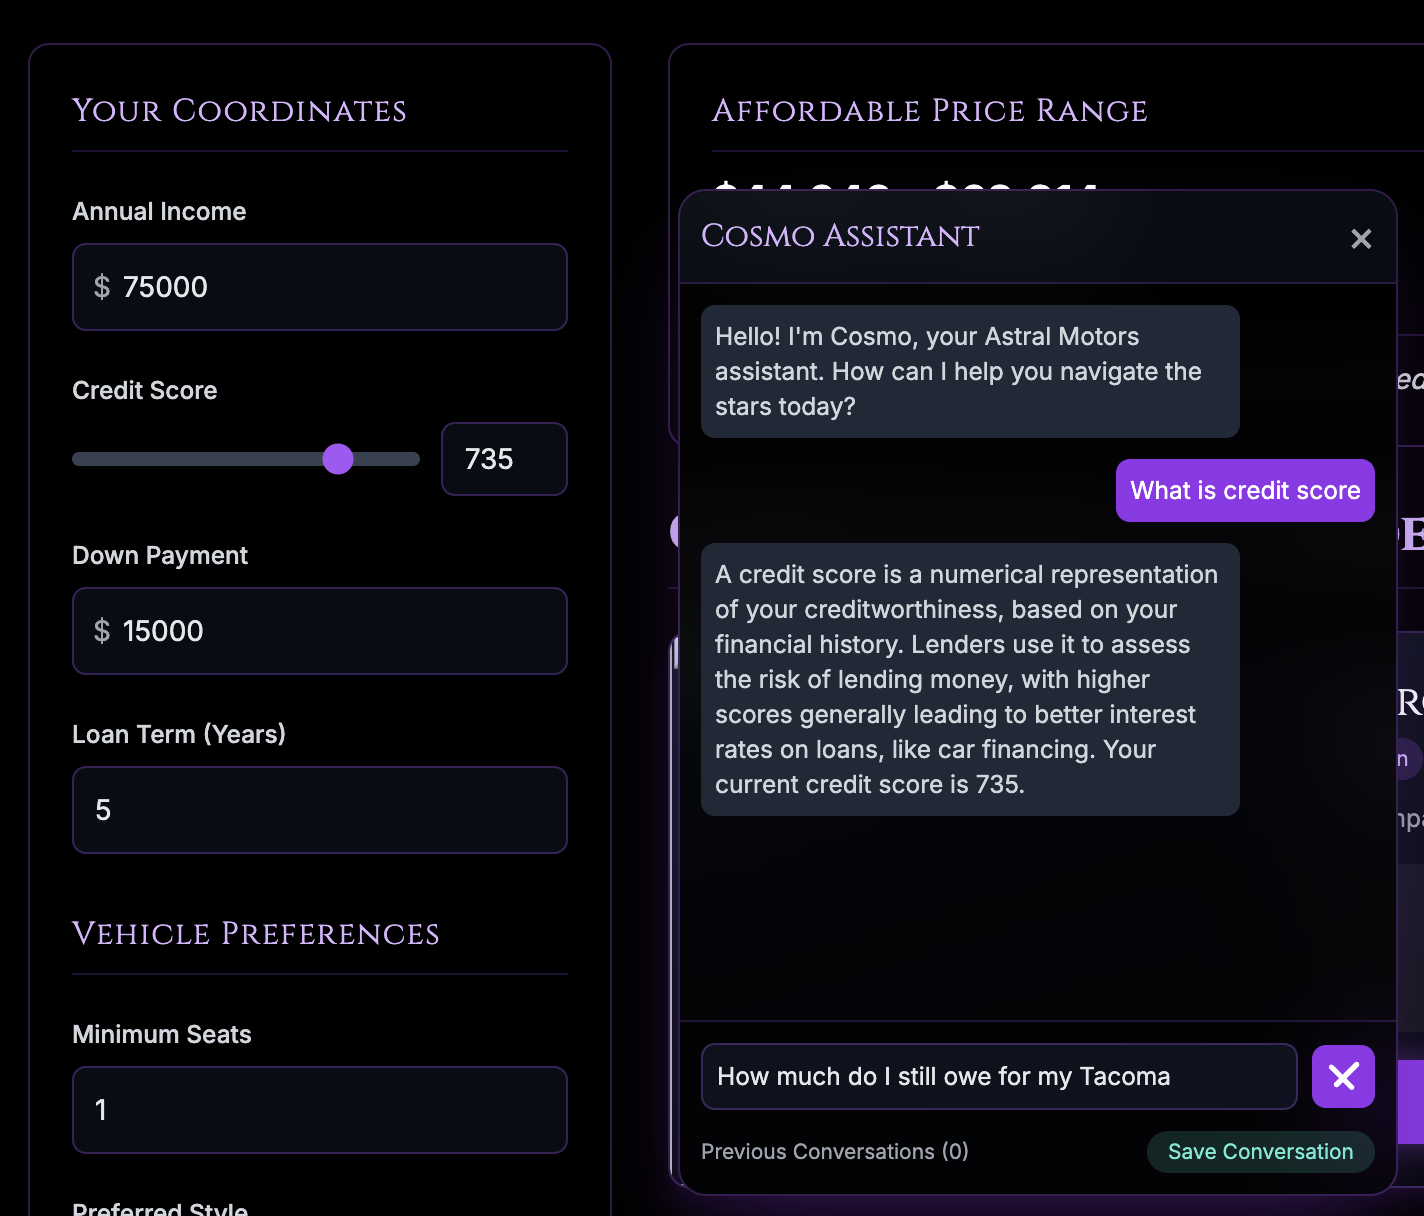Screen dimensions: 1424x1216
Task: Click the Save Conversation button
Action: [1259, 1152]
